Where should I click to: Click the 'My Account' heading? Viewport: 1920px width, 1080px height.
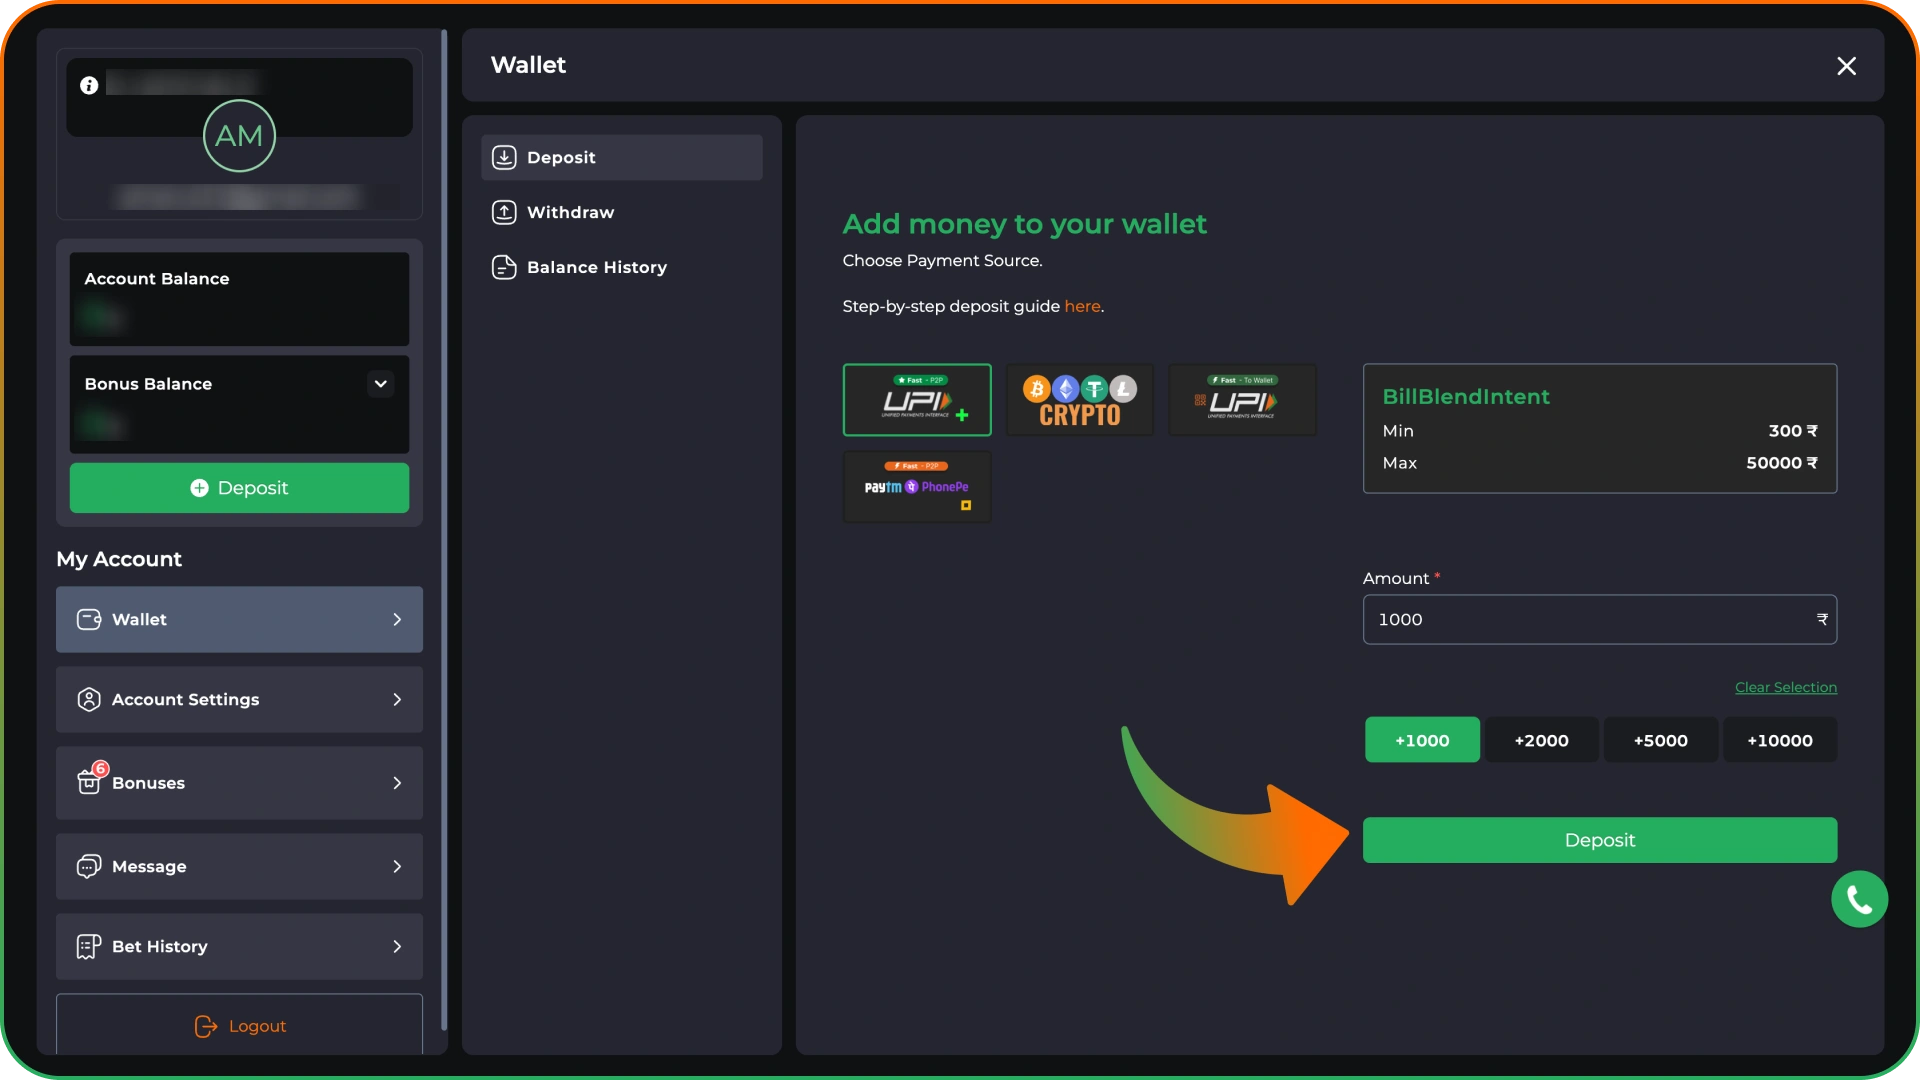click(x=119, y=560)
